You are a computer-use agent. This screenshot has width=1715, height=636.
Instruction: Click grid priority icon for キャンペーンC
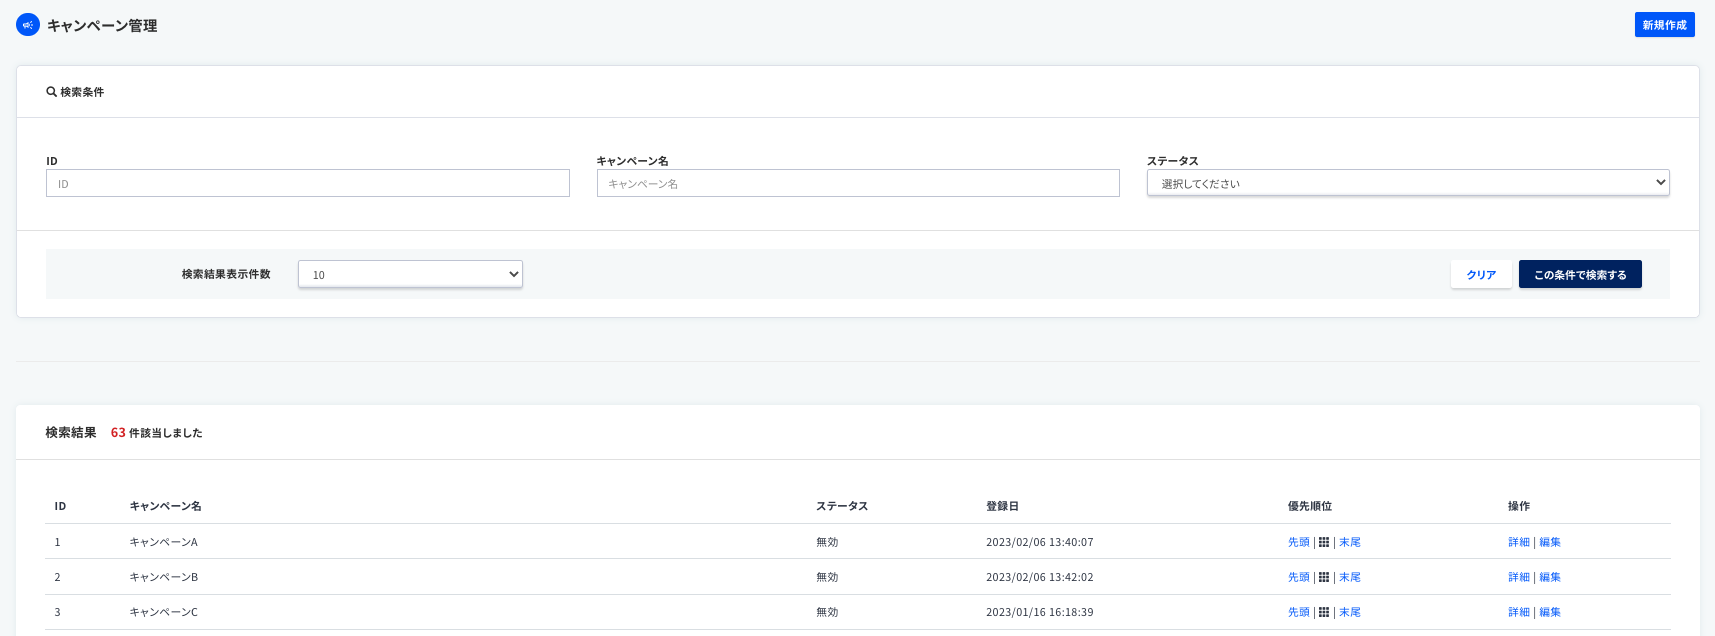tap(1324, 612)
